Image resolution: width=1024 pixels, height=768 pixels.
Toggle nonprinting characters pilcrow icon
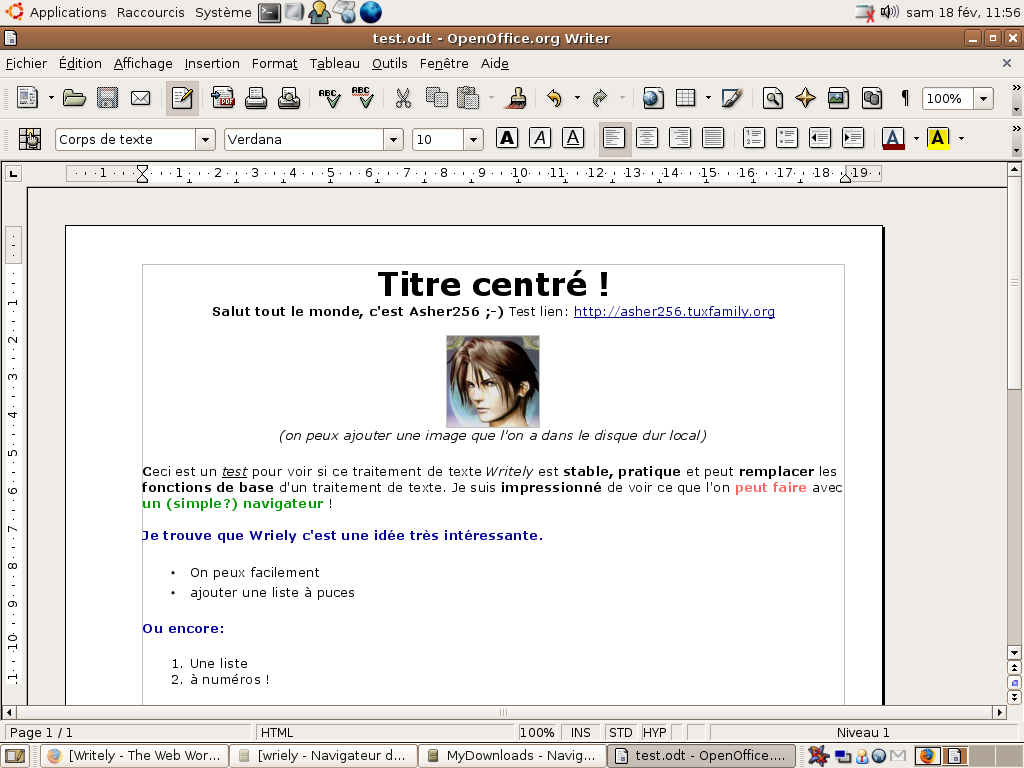[904, 98]
